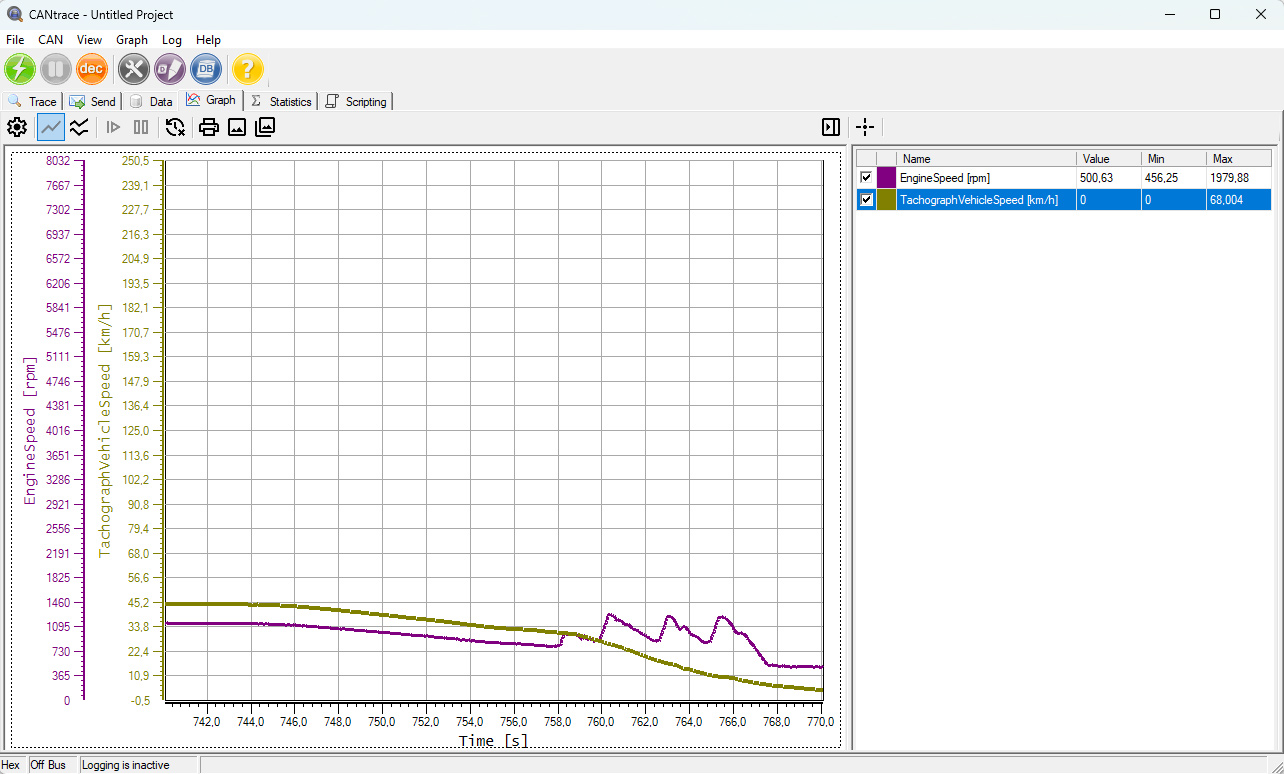Open the Log menu
The width and height of the screenshot is (1284, 774).
click(172, 40)
